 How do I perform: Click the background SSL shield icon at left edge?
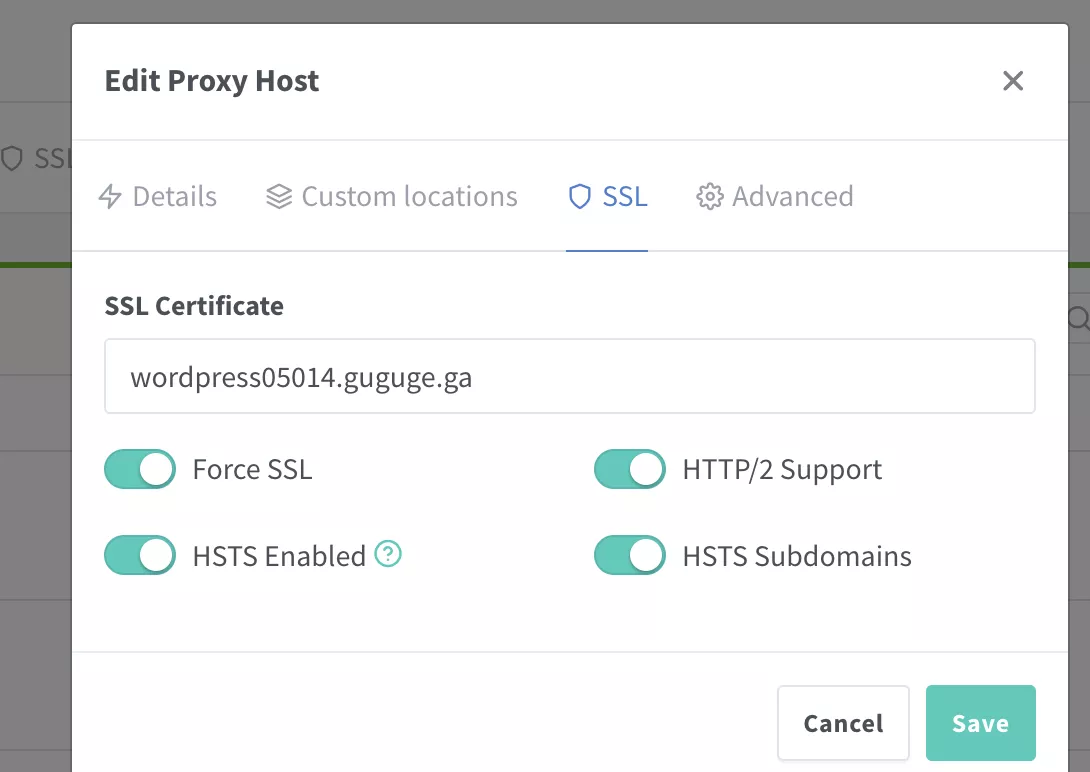tap(12, 159)
